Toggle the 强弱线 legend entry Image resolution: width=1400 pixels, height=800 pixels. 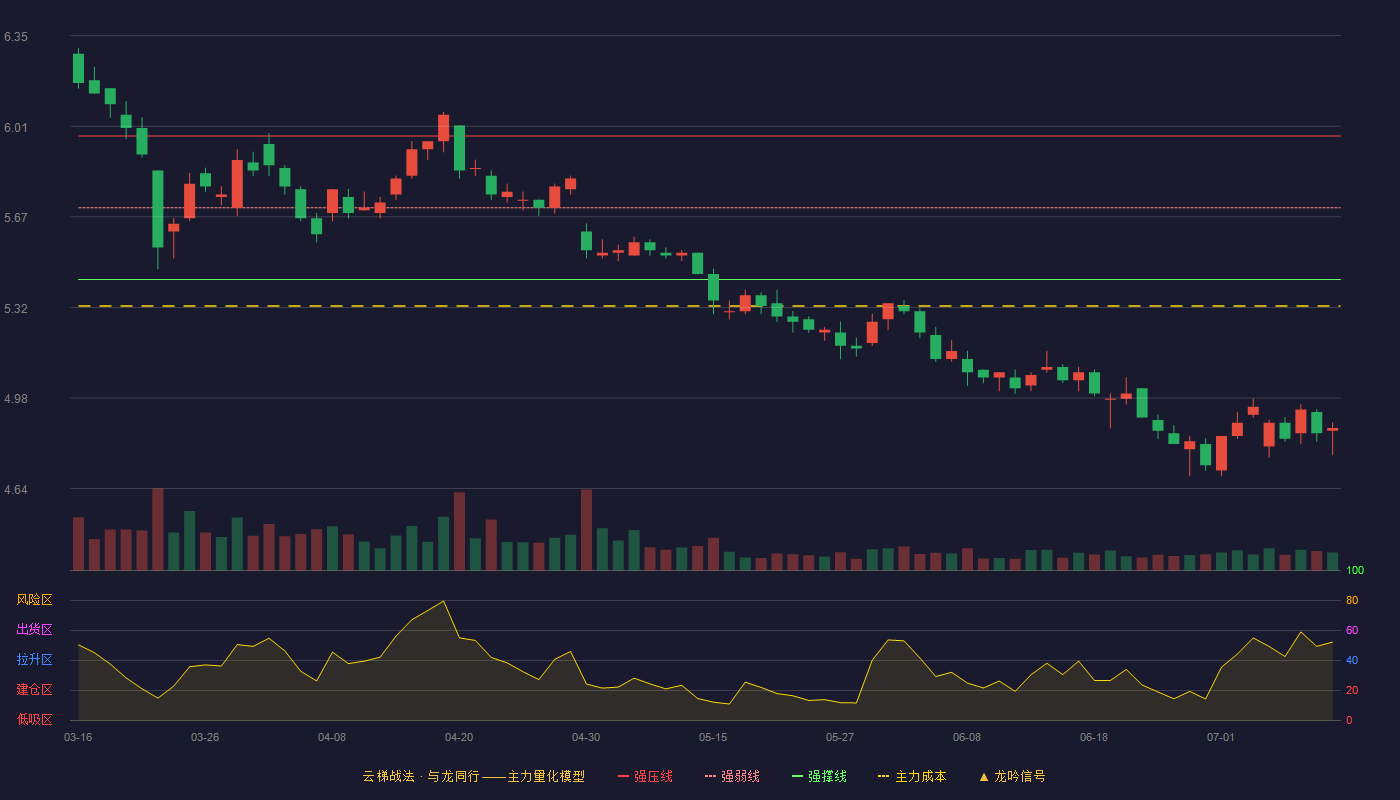tap(732, 776)
